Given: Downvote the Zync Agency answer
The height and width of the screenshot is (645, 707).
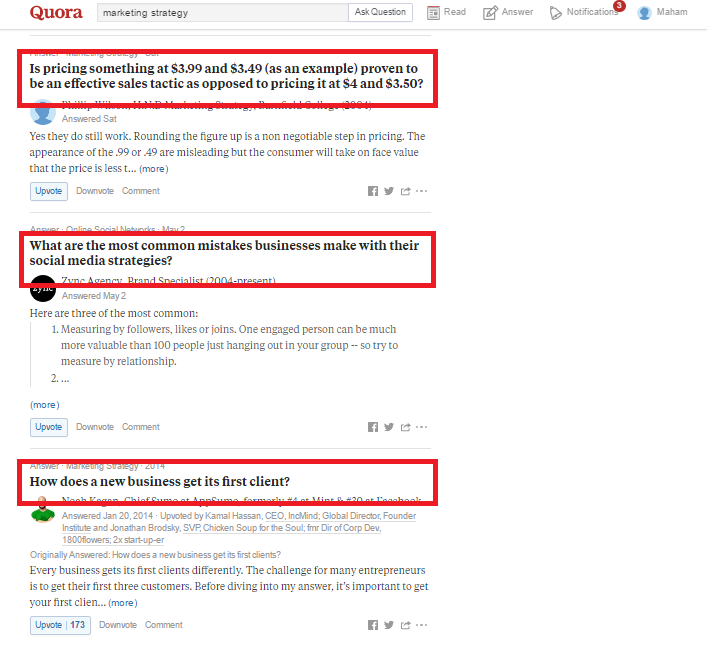Looking at the screenshot, I should tap(95, 427).
